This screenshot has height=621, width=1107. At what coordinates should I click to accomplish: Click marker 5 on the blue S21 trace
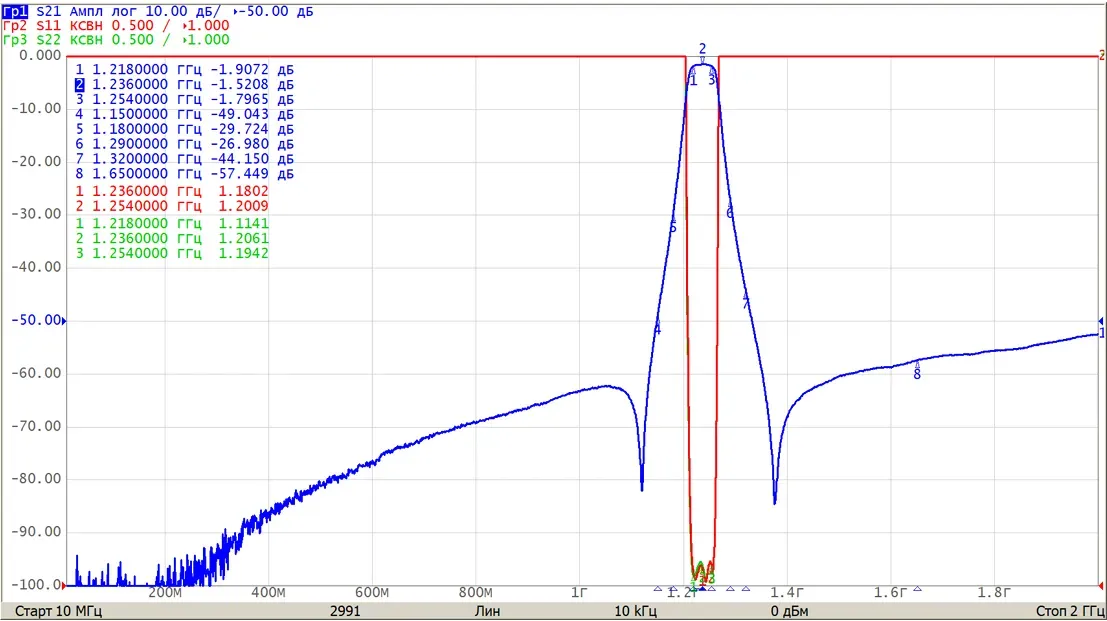(673, 227)
